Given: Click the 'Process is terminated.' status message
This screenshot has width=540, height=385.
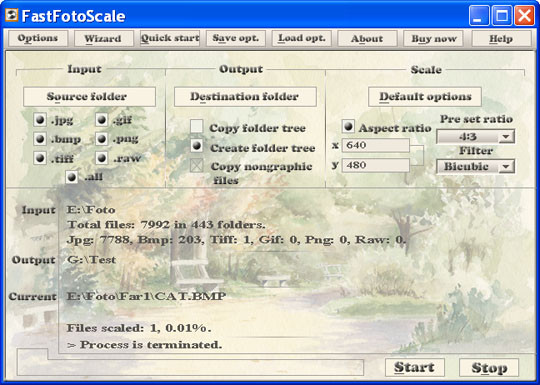Looking at the screenshot, I should coord(145,345).
